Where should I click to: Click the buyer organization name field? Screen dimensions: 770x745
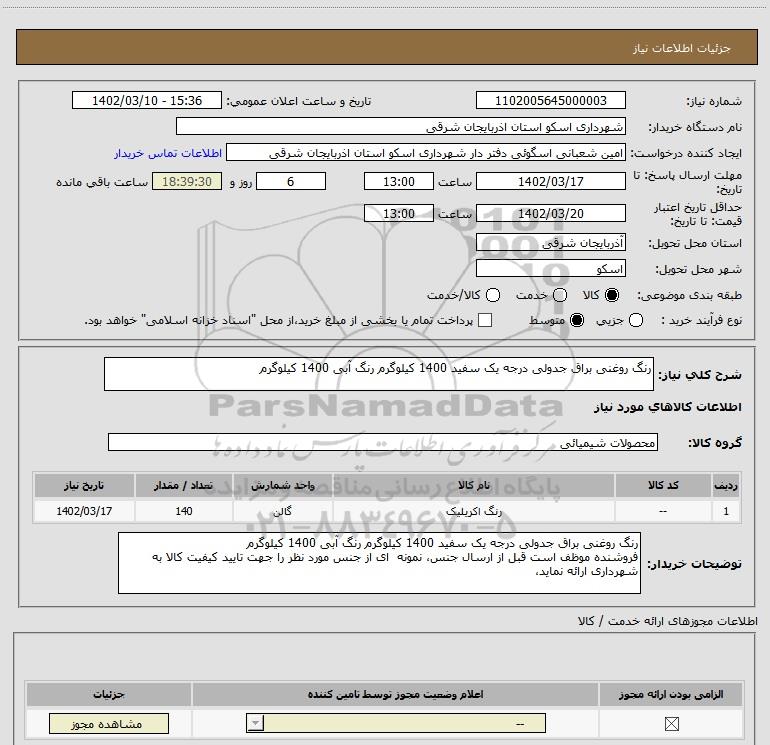point(401,127)
